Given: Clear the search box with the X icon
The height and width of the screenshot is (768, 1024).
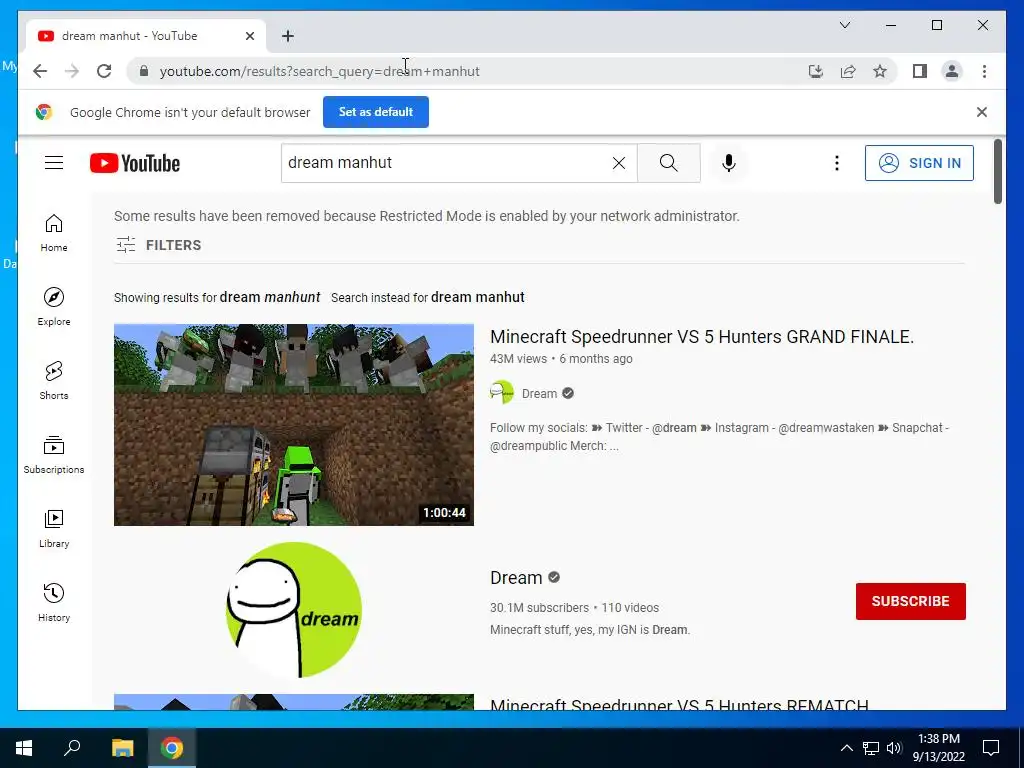Looking at the screenshot, I should [619, 163].
